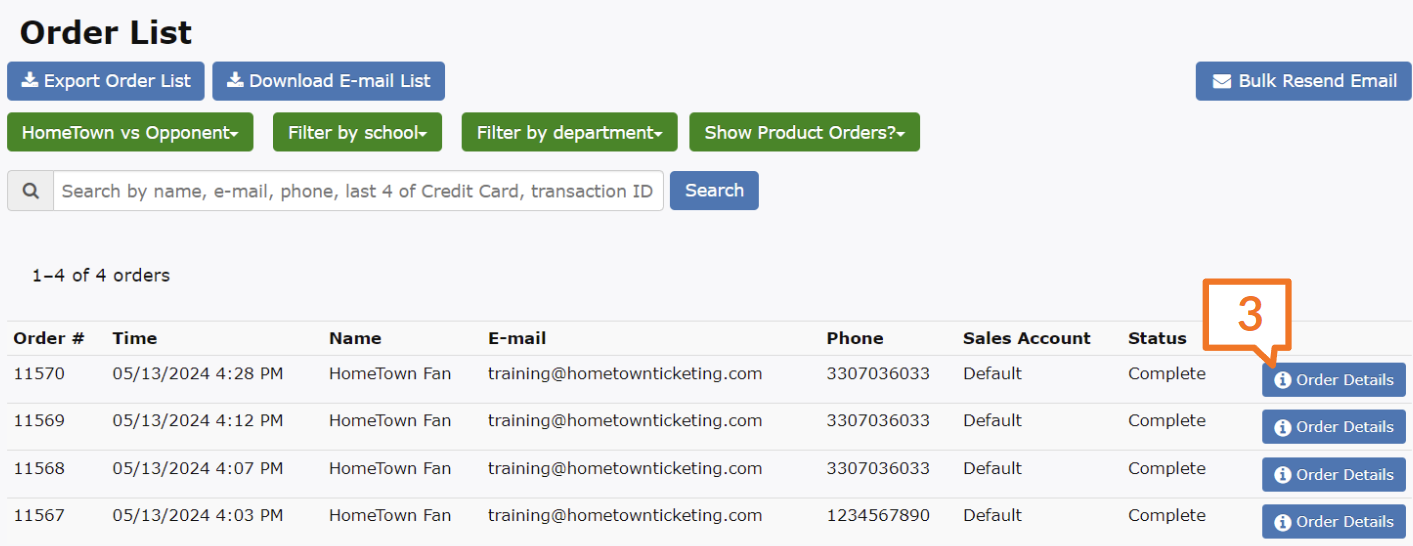The height and width of the screenshot is (546, 1413).
Task: Expand the HomeTown vs Opponent dropdown
Action: pos(130,133)
